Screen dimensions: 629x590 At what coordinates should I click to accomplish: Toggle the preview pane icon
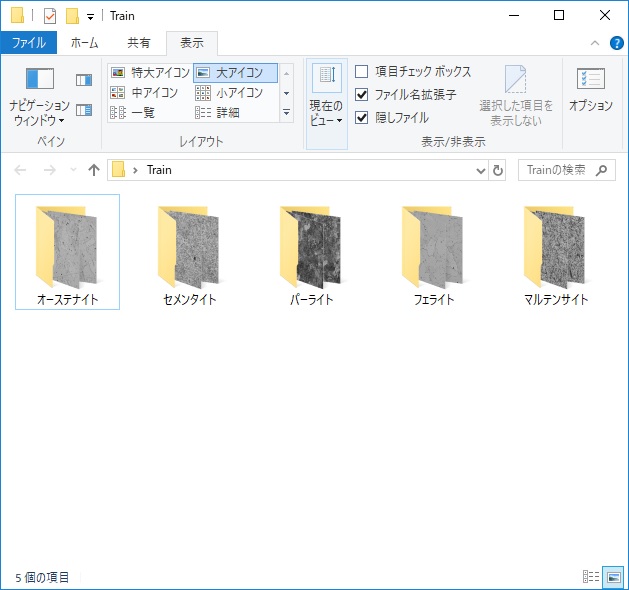(84, 80)
